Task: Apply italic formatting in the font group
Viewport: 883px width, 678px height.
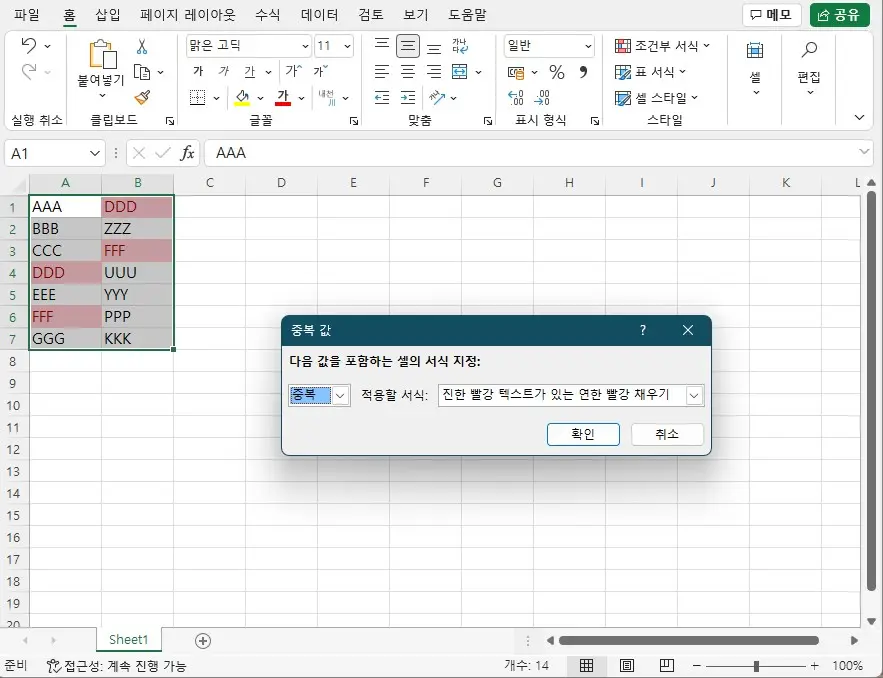Action: click(224, 71)
